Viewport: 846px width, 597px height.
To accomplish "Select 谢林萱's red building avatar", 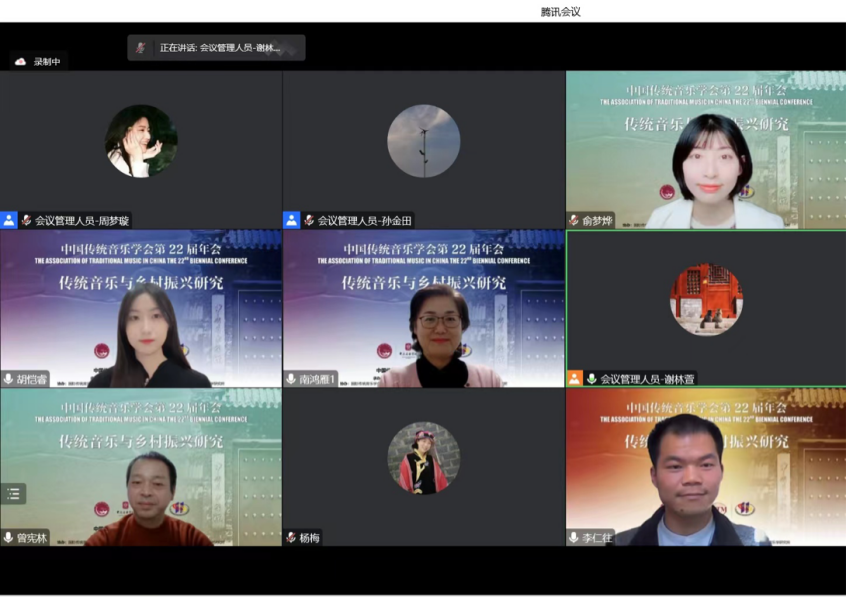I will pyautogui.click(x=706, y=299).
